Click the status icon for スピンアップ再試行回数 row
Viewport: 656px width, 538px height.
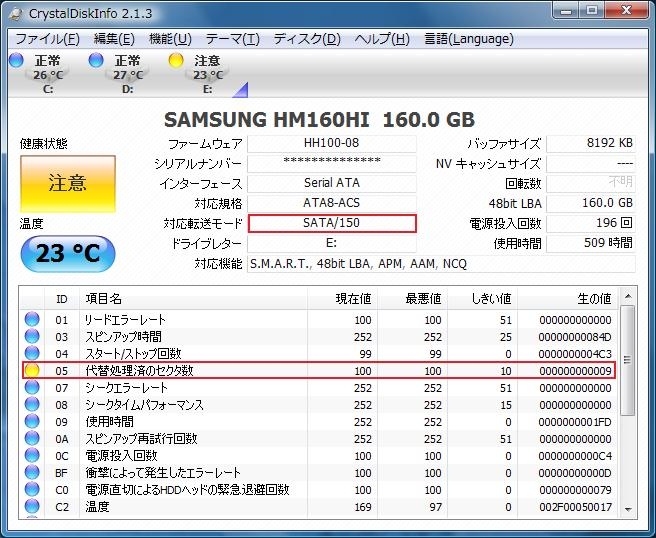click(32, 438)
